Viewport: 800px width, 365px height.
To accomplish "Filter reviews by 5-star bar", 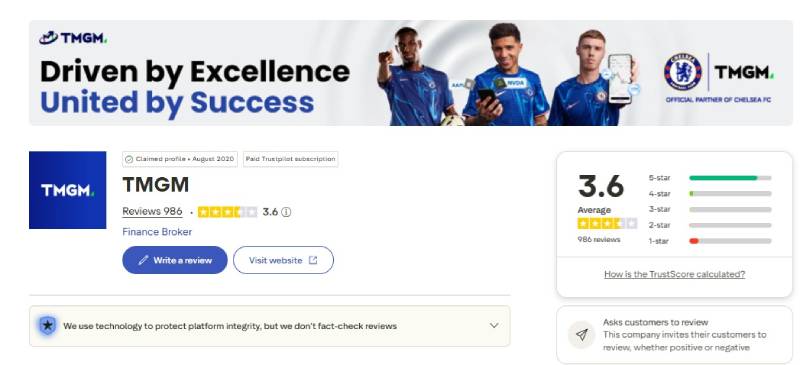I will pos(730,178).
